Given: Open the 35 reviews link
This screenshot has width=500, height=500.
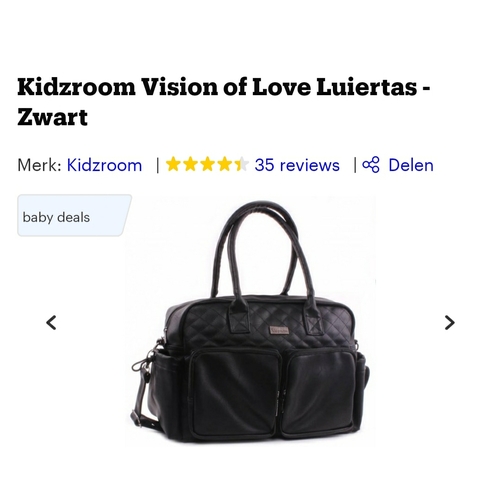Looking at the screenshot, I should point(297,165).
